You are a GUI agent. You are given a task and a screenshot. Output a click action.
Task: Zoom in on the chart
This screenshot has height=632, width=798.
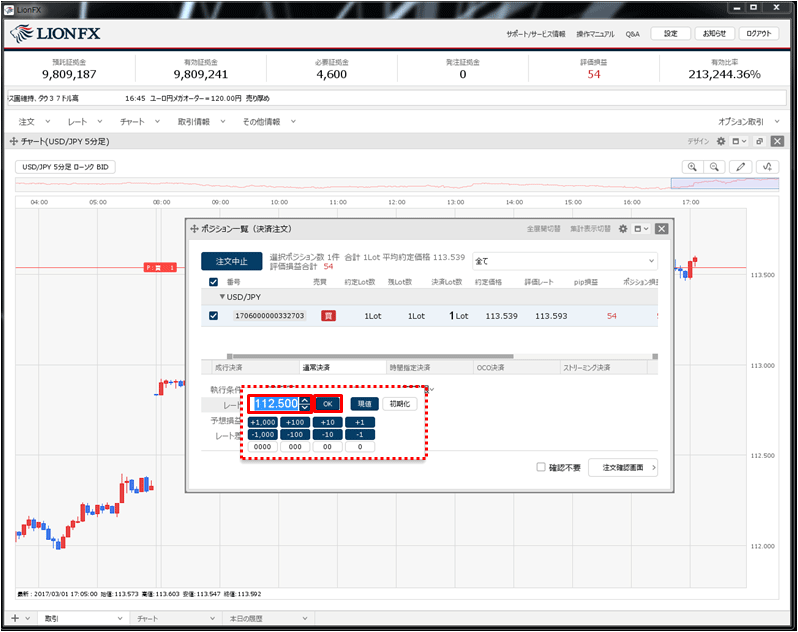point(692,167)
